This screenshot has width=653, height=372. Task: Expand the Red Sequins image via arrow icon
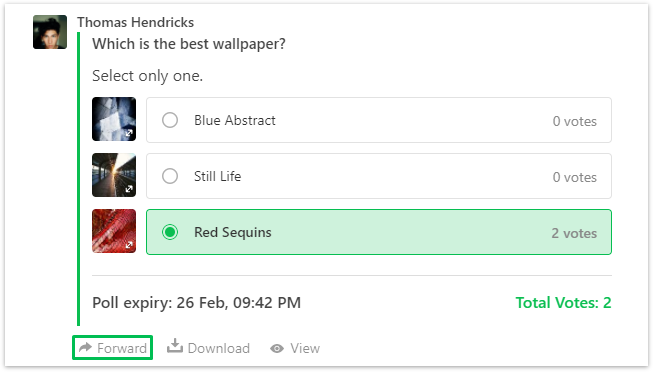click(x=129, y=245)
